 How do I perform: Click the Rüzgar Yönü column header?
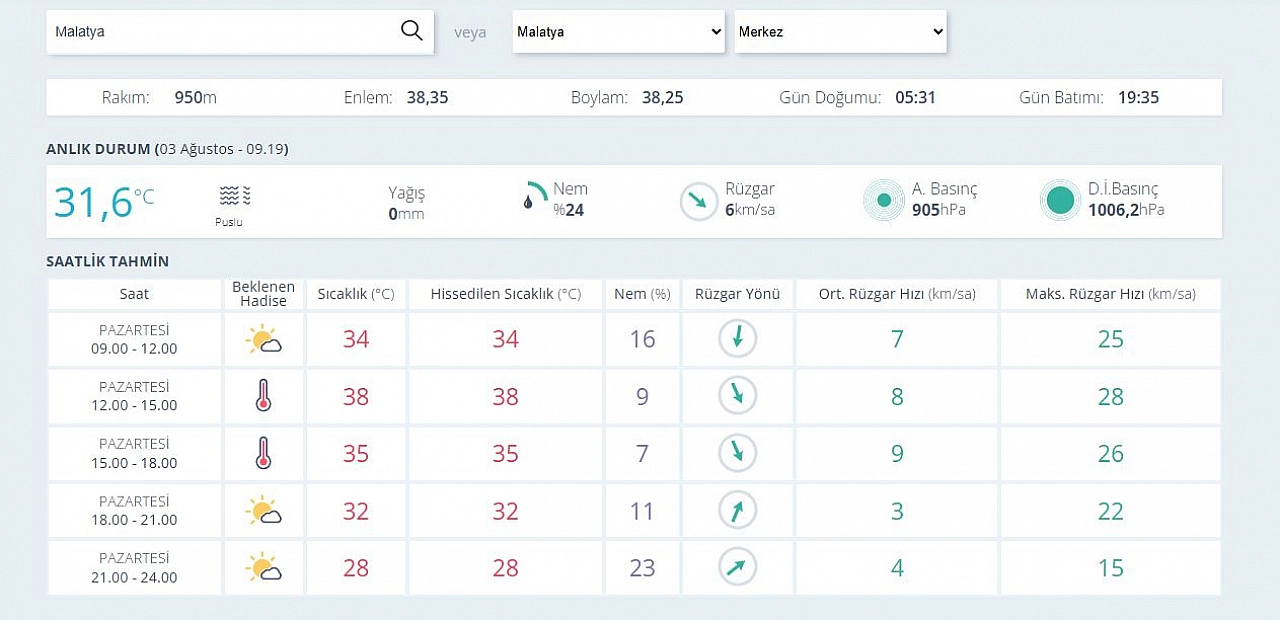click(738, 294)
